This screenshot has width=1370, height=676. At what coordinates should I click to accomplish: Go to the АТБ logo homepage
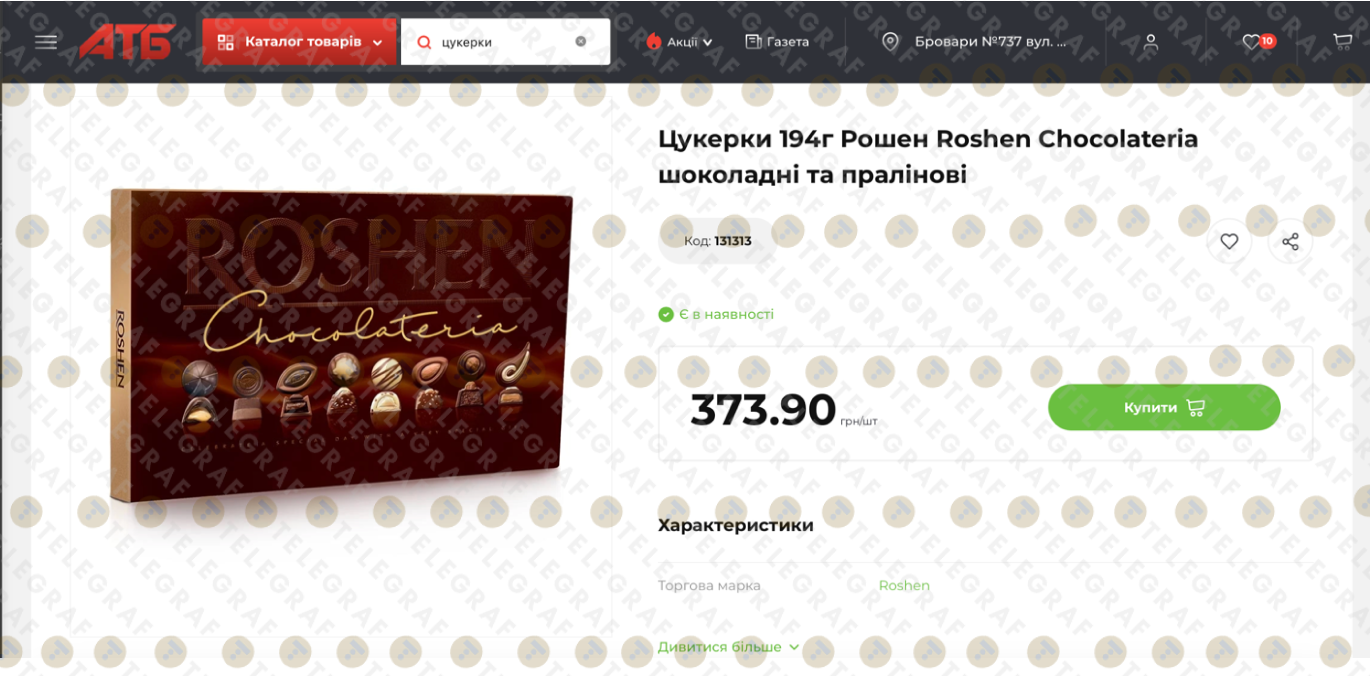coord(127,42)
